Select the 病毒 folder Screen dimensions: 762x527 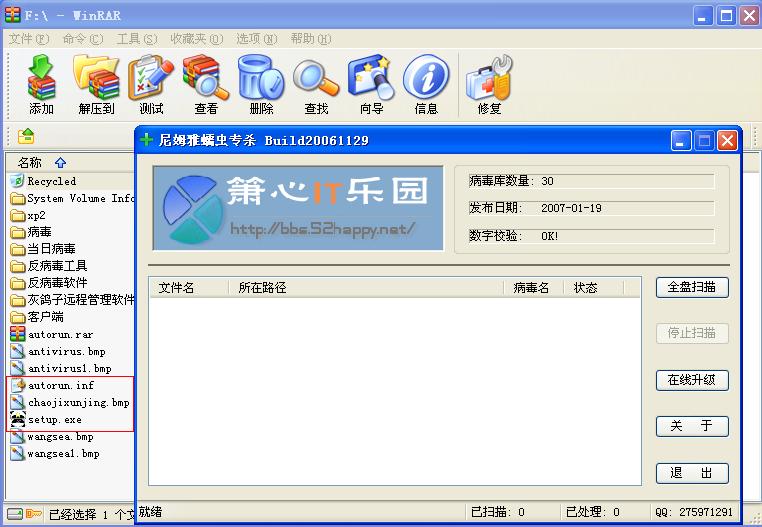[x=31, y=232]
